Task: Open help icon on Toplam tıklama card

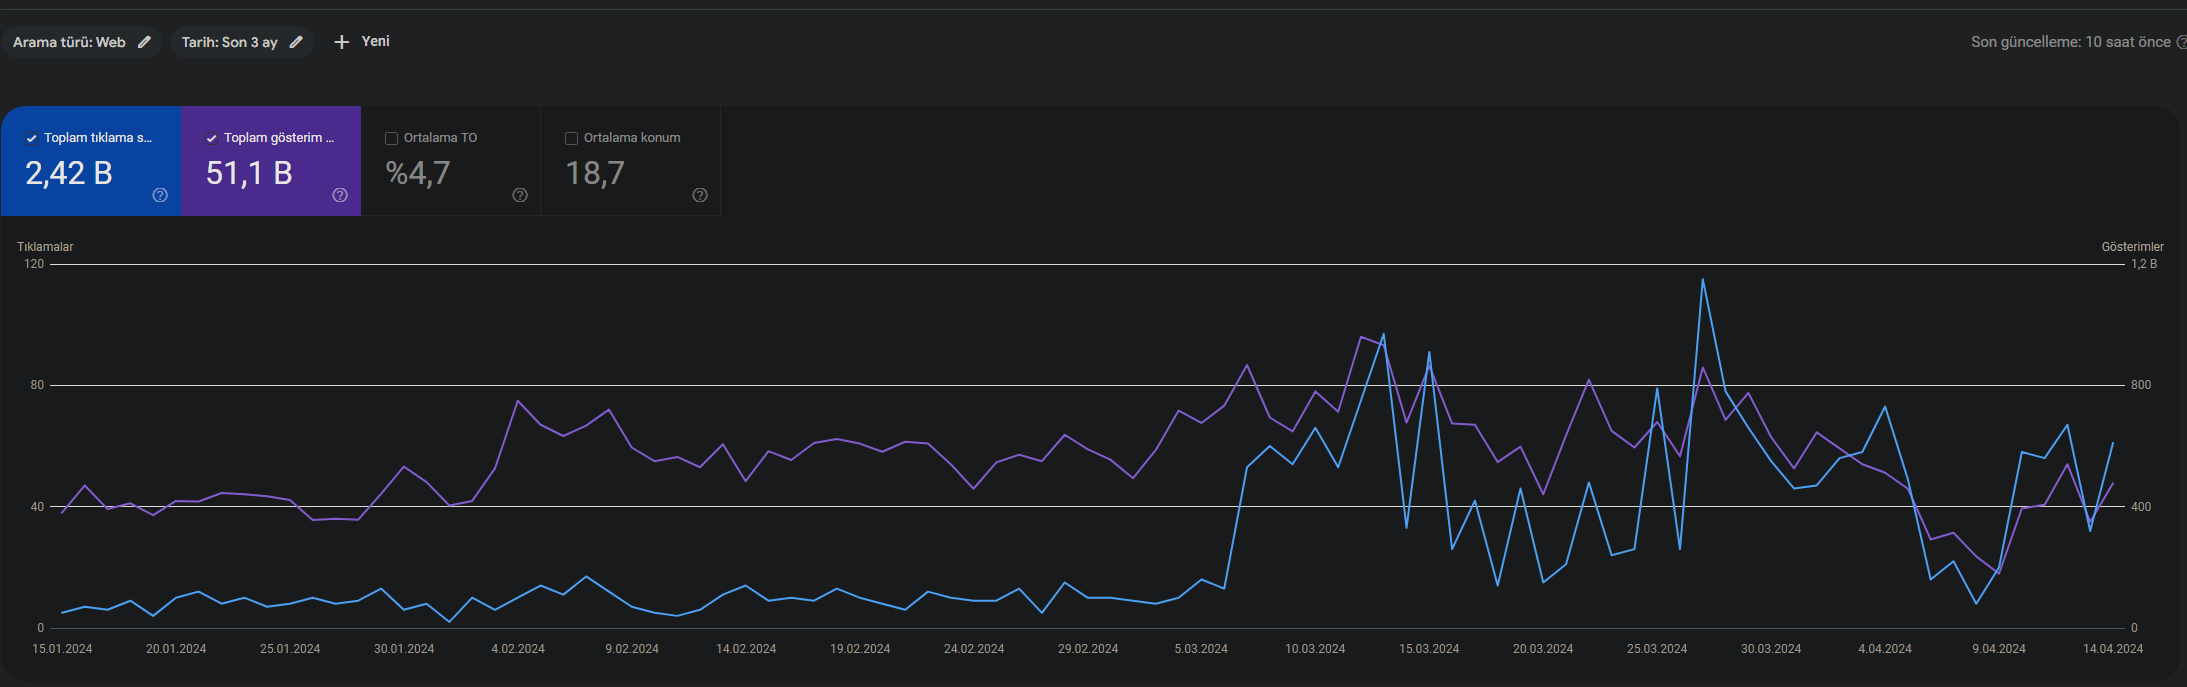Action: [x=160, y=195]
